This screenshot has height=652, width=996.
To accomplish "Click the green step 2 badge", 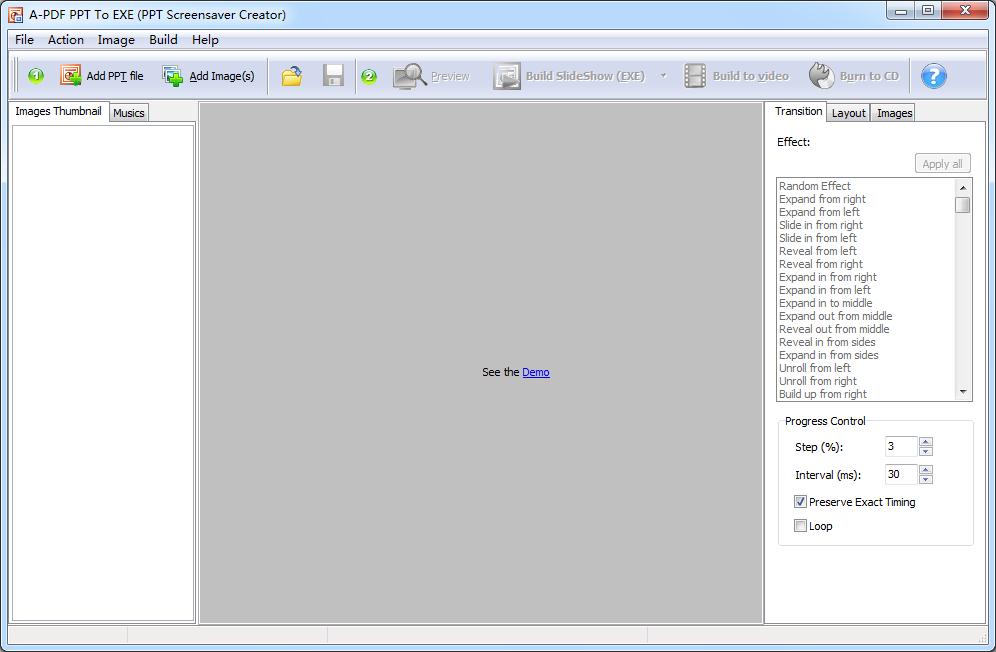I will click(369, 76).
